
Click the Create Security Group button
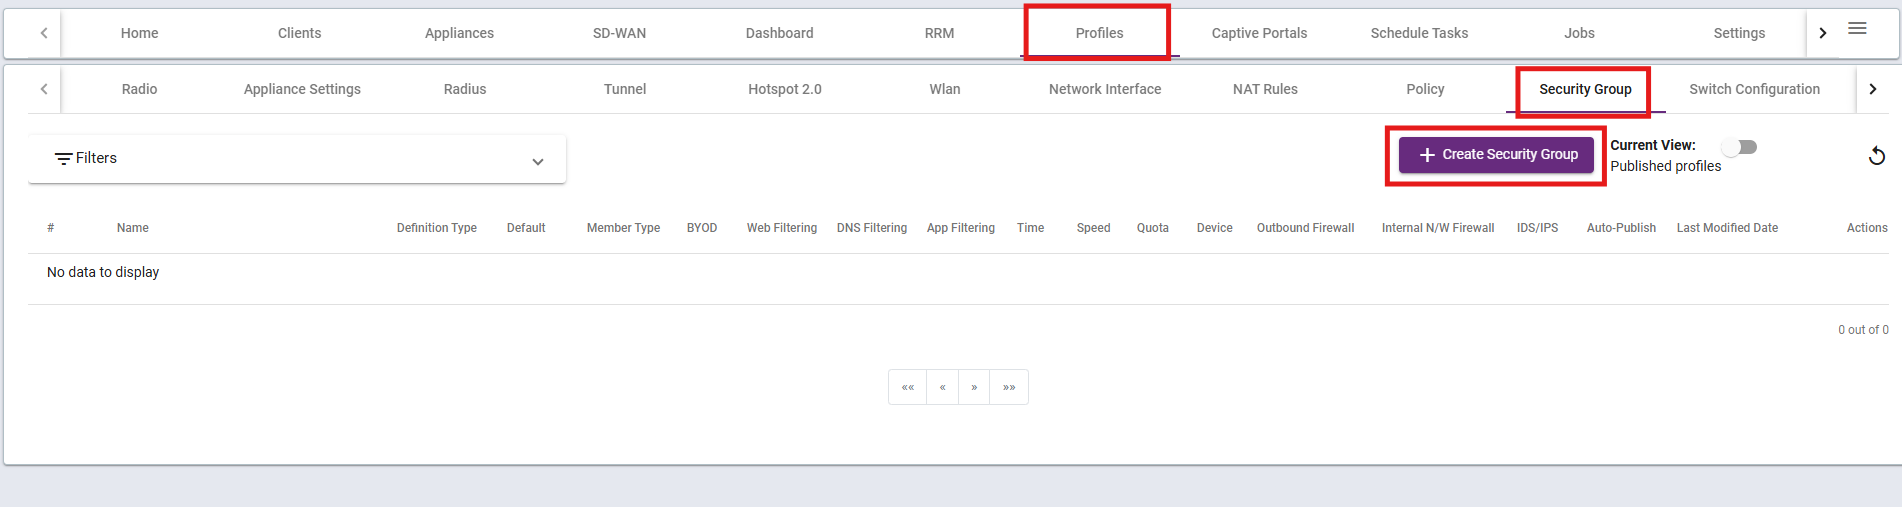pos(1496,154)
